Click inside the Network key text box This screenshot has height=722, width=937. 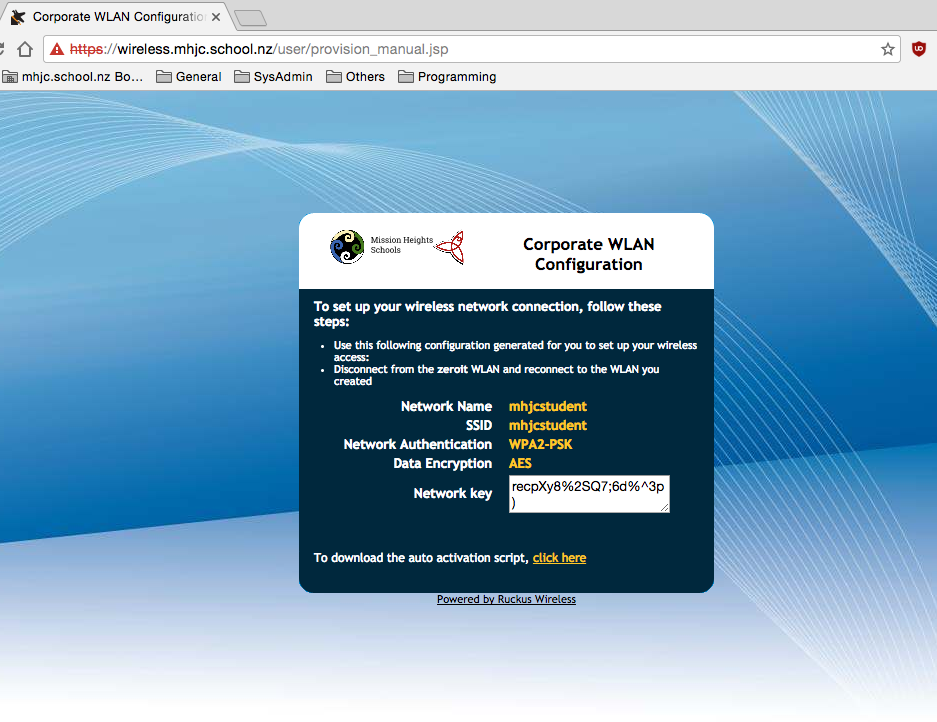587,494
